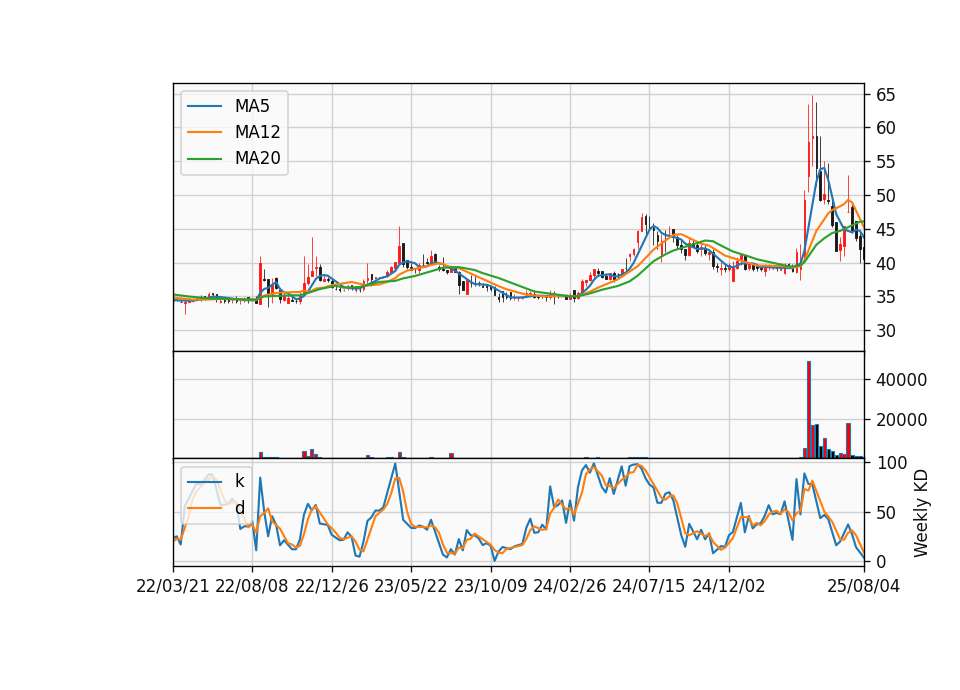This screenshot has width=960, height=690.
Task: Click the 0 tick on Weekly KD axis
Action: pyautogui.click(x=881, y=561)
